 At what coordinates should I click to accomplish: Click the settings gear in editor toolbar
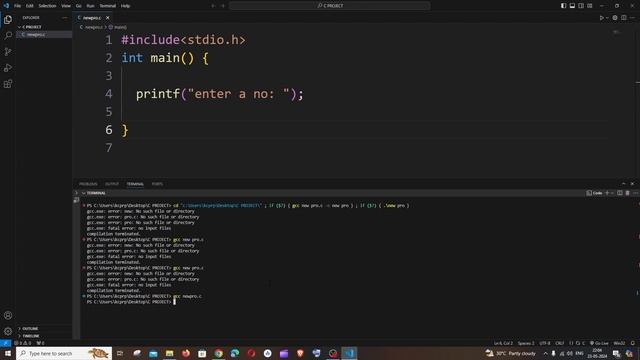(615, 18)
